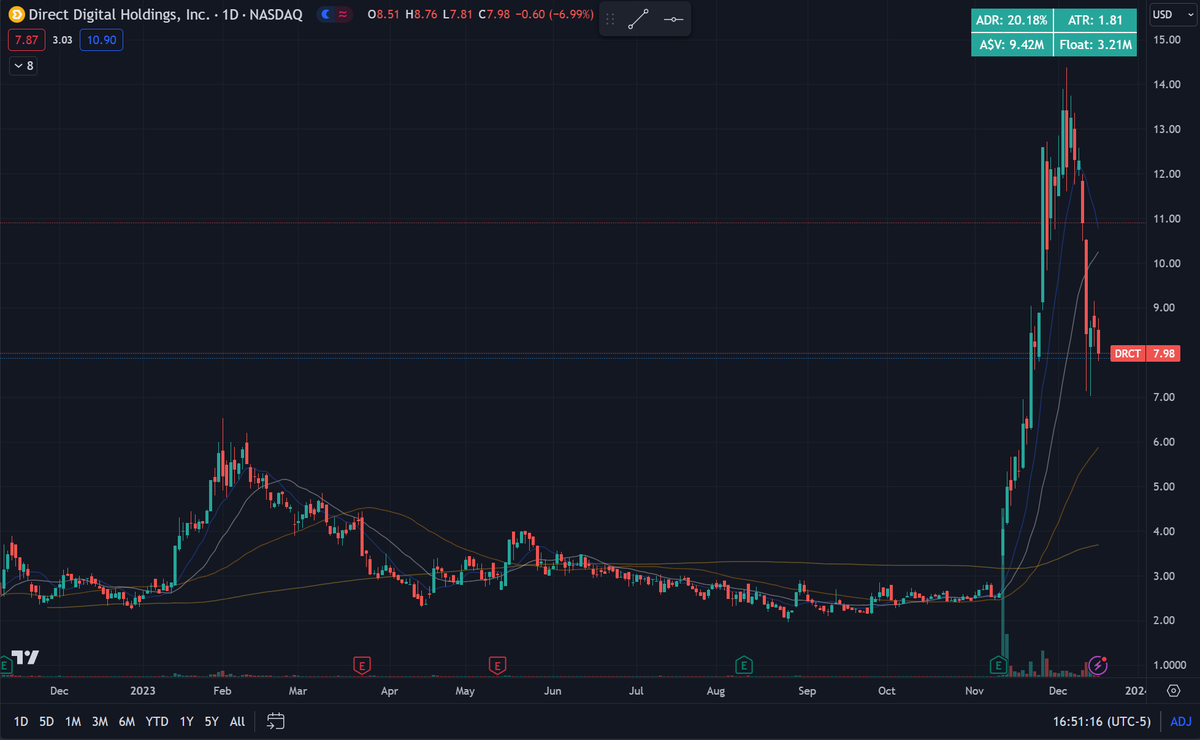
Task: Click the red approximate-sign data status icon
Action: click(x=343, y=15)
